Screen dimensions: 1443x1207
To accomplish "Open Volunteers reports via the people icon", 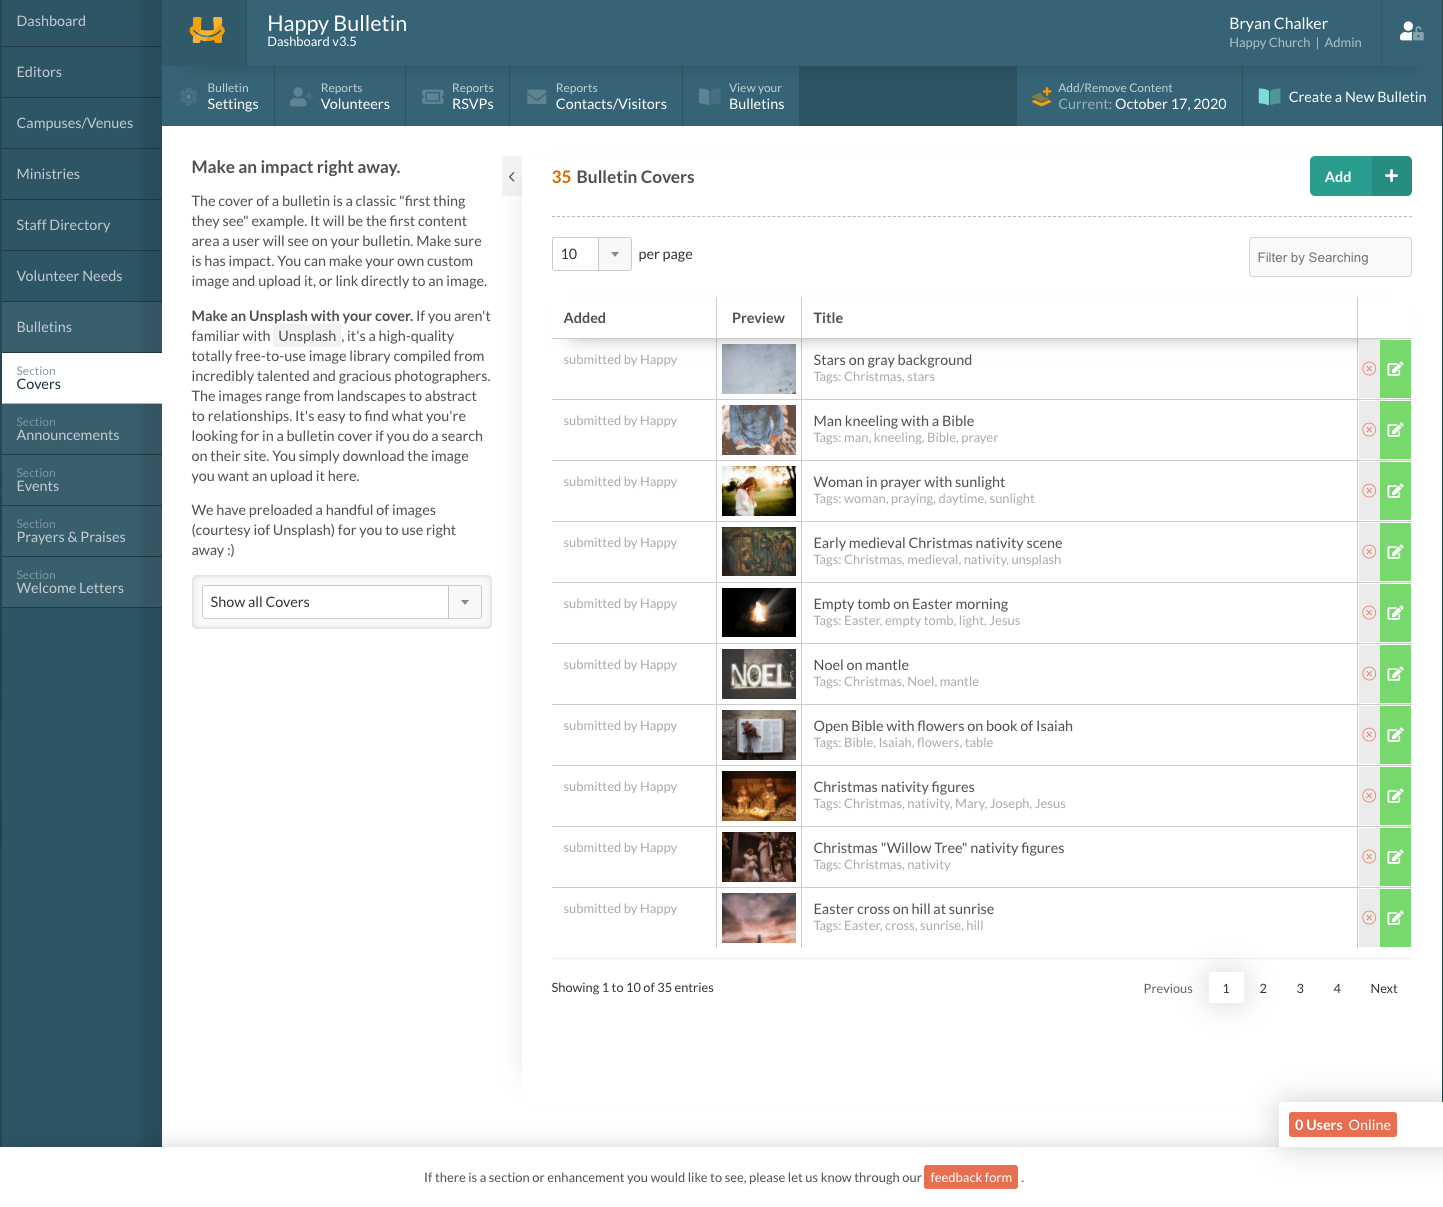I will (x=299, y=96).
